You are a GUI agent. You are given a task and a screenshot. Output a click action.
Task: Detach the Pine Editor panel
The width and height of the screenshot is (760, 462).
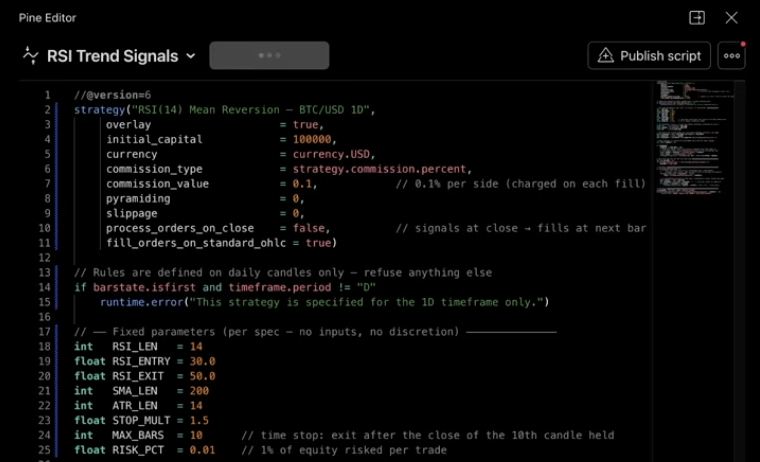697,18
